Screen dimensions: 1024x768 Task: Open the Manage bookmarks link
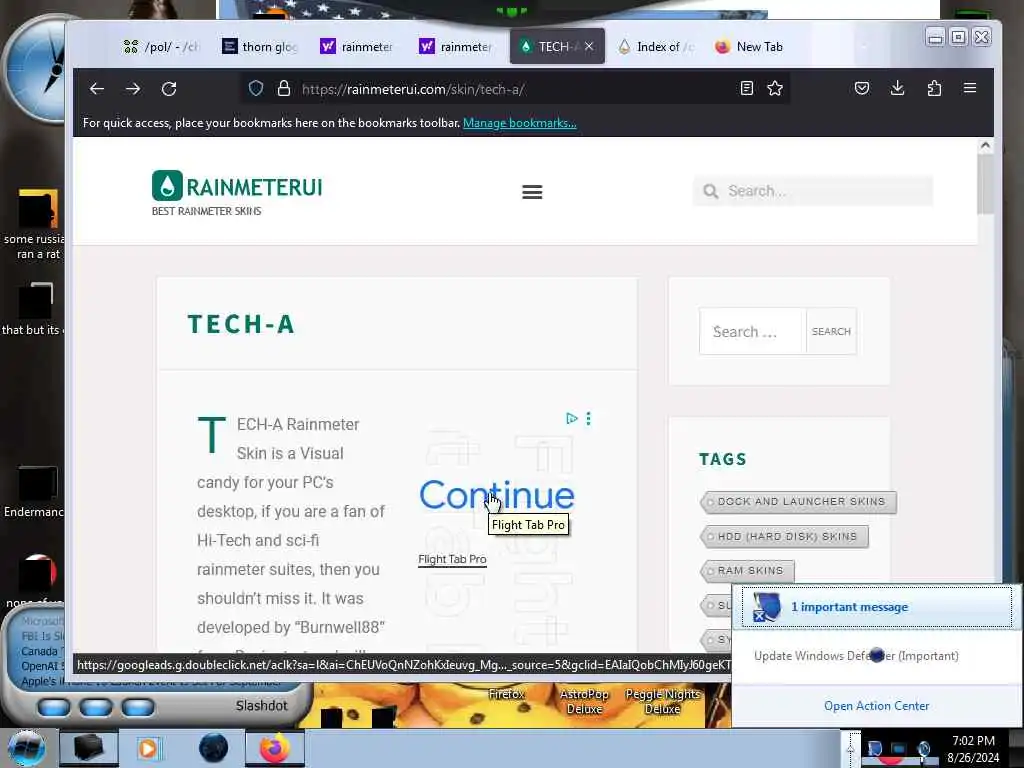click(x=519, y=123)
